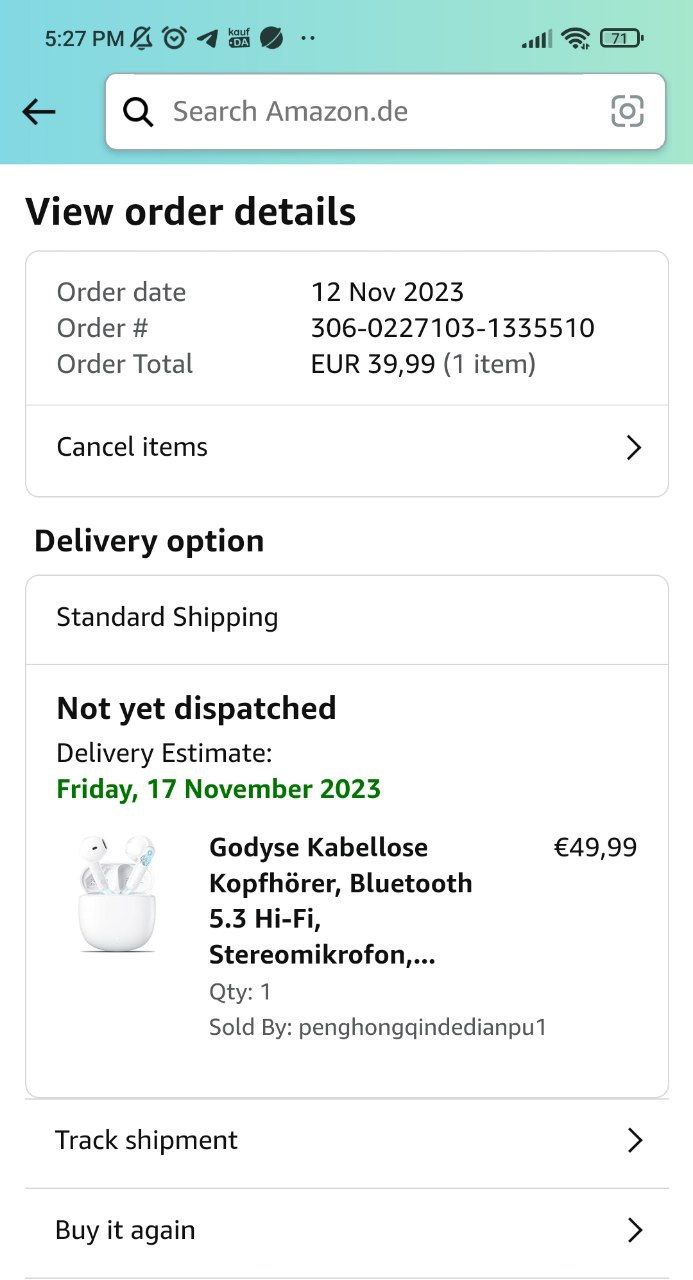
Task: Tap the Telegram status bar icon
Action: [207, 39]
